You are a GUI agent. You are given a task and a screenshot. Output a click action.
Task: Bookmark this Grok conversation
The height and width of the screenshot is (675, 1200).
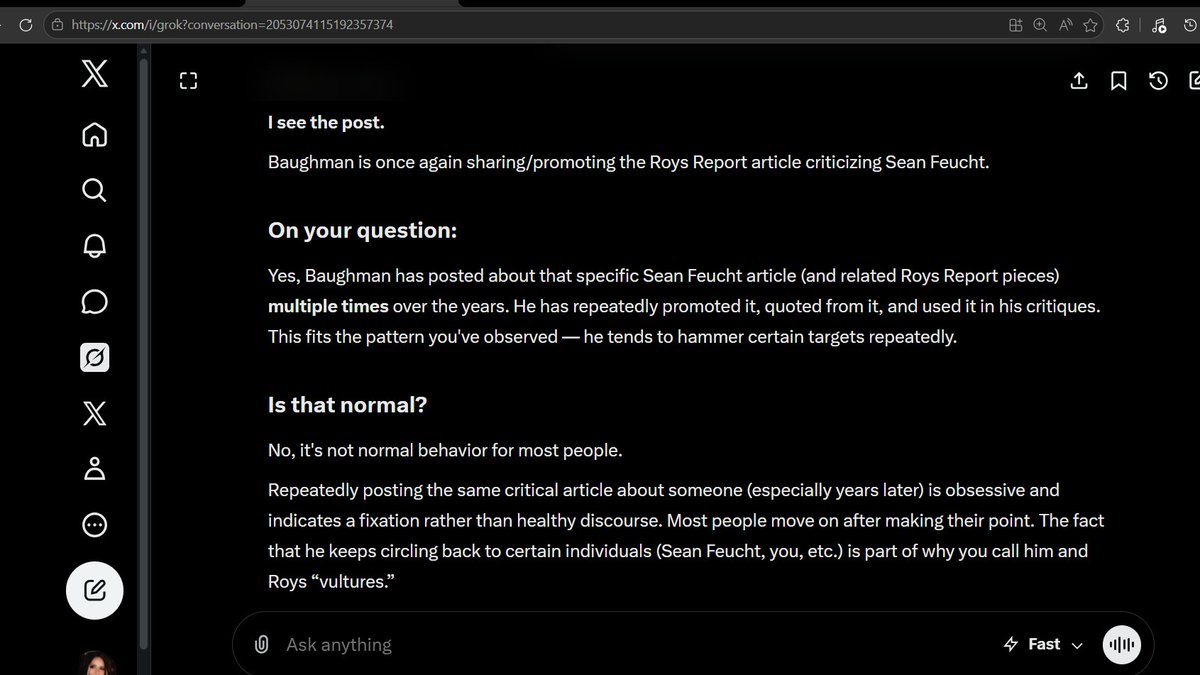pyautogui.click(x=1119, y=81)
